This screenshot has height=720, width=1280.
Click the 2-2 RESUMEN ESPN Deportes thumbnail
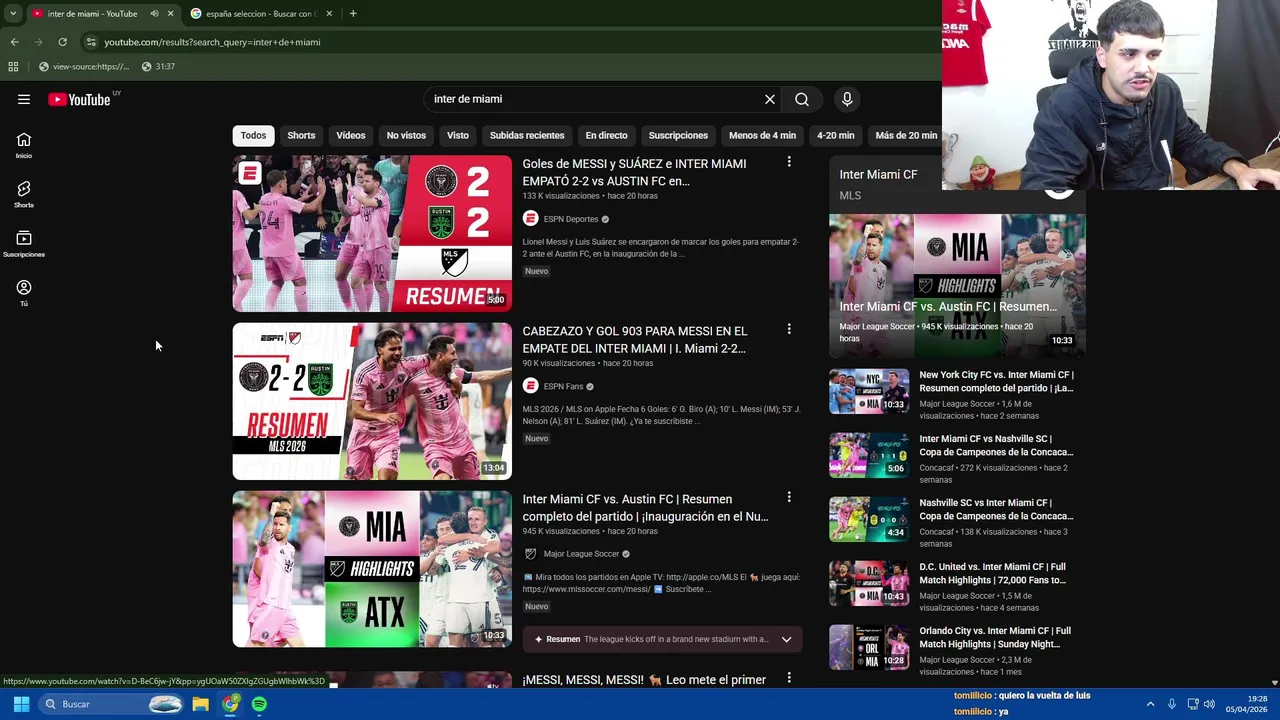click(372, 233)
